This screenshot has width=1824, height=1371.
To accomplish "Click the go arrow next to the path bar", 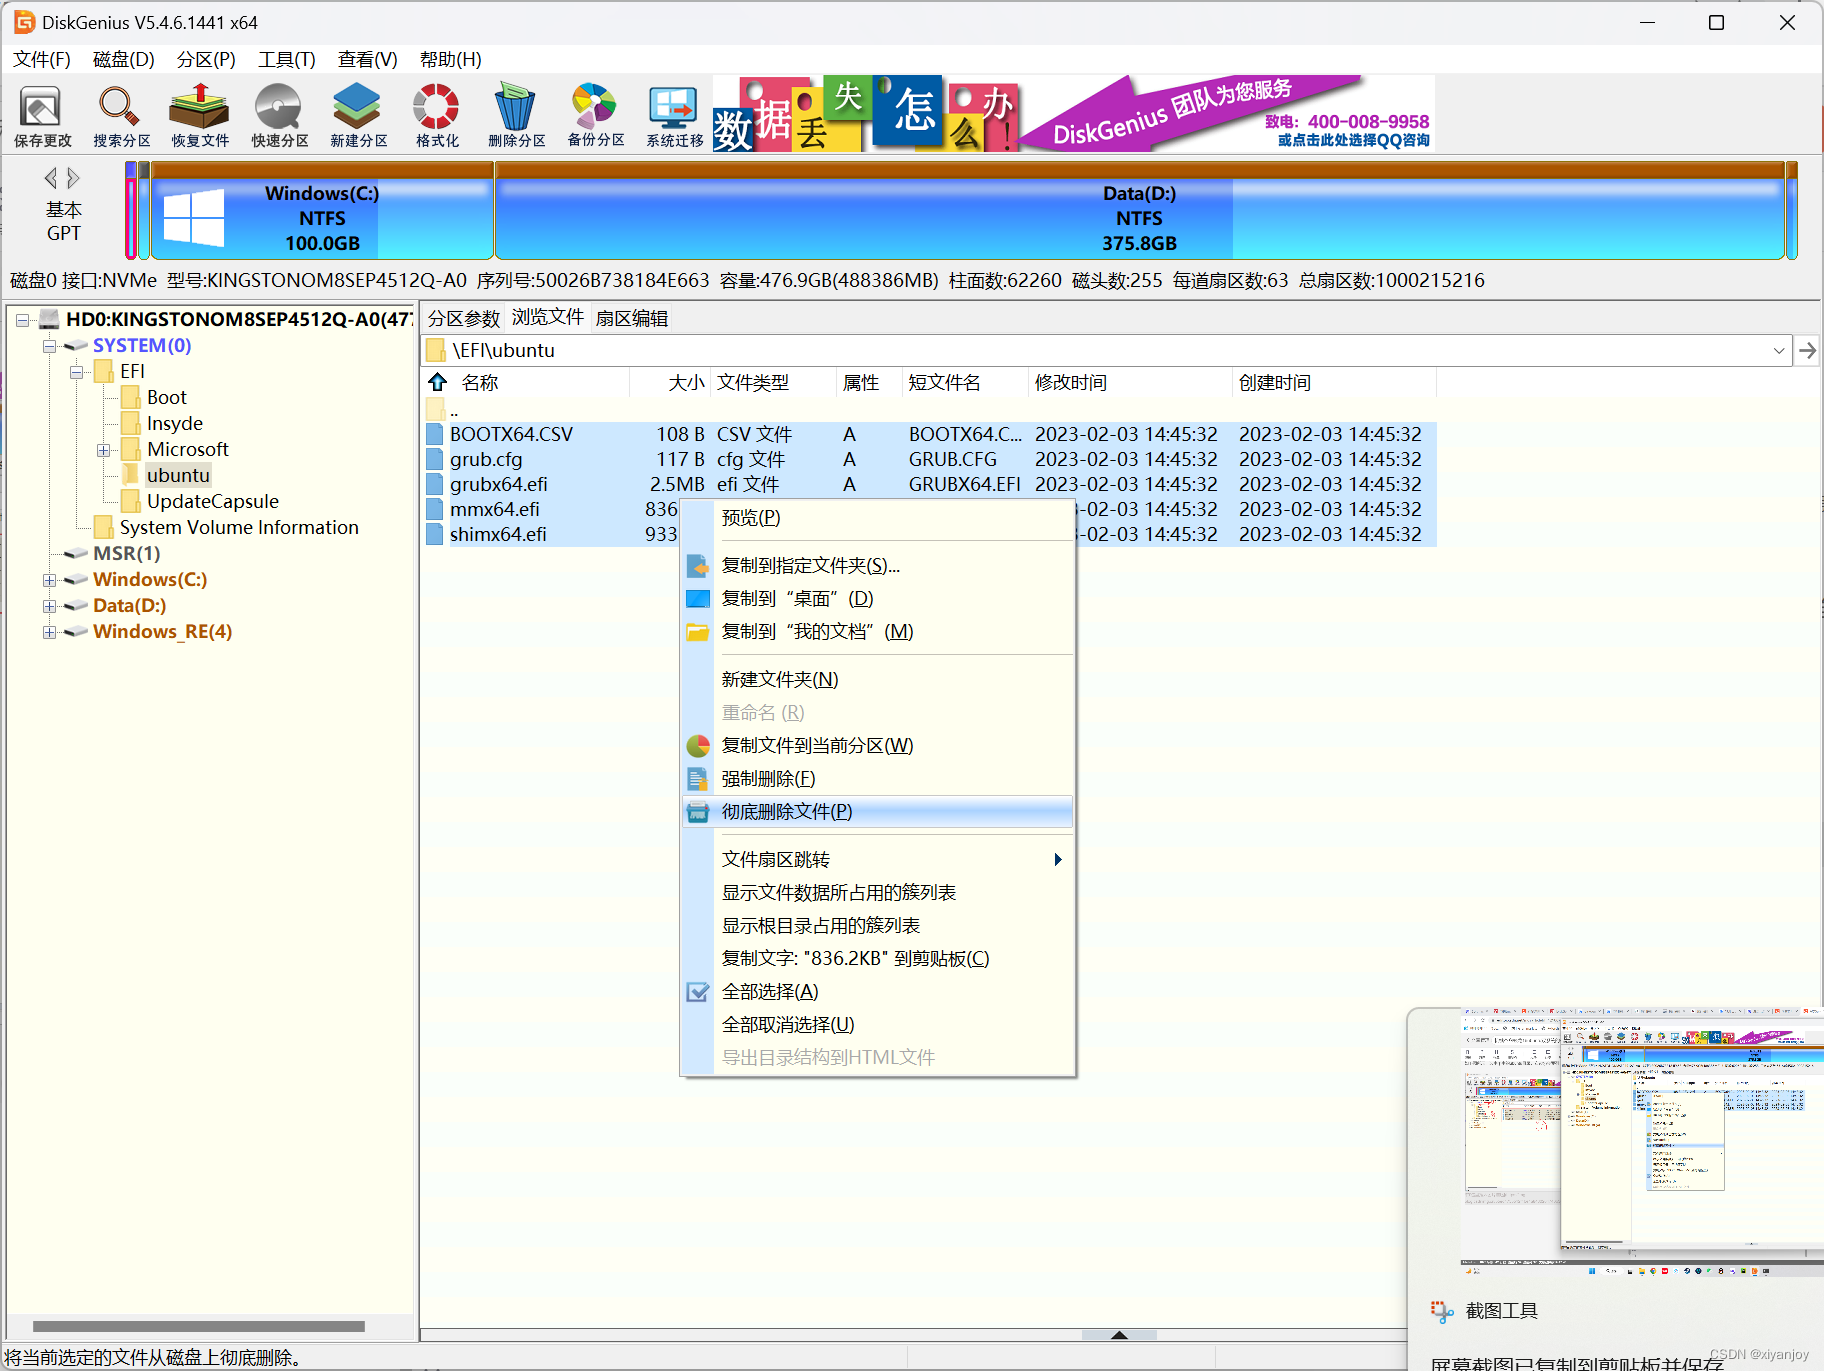I will click(1807, 350).
